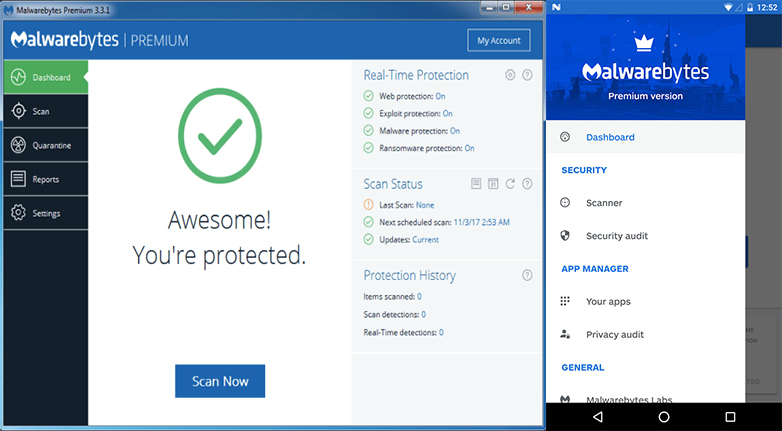Click the mobile Dashboard gauge icon
This screenshot has height=431, width=782.
point(565,137)
